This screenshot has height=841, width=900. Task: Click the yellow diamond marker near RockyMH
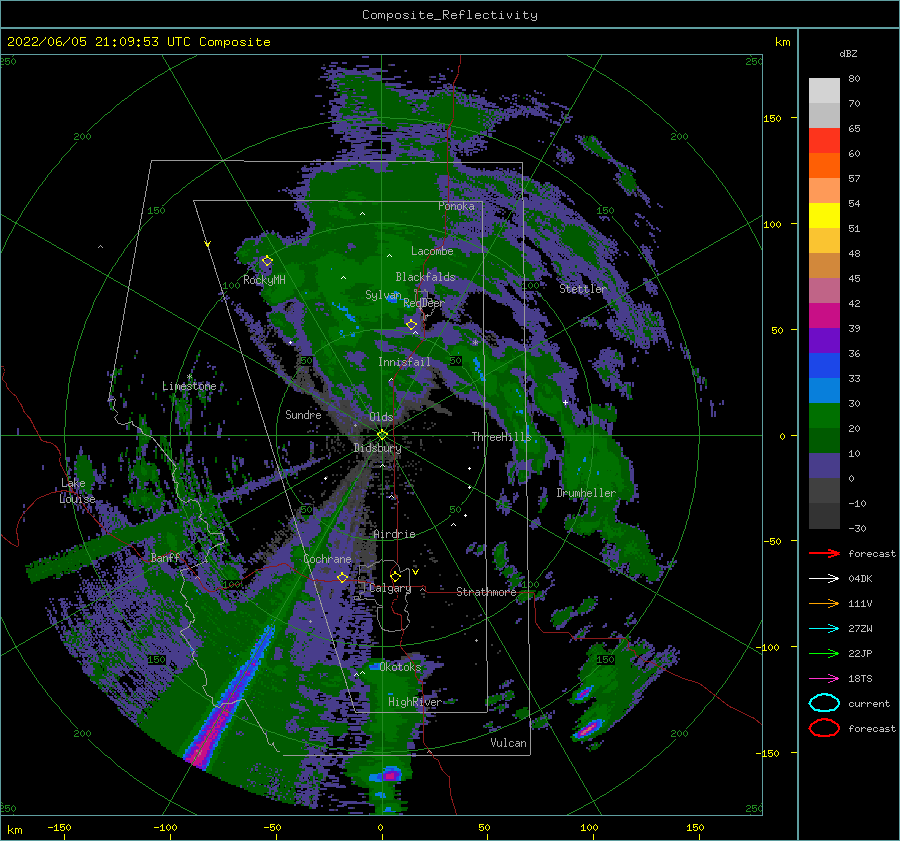point(267,261)
